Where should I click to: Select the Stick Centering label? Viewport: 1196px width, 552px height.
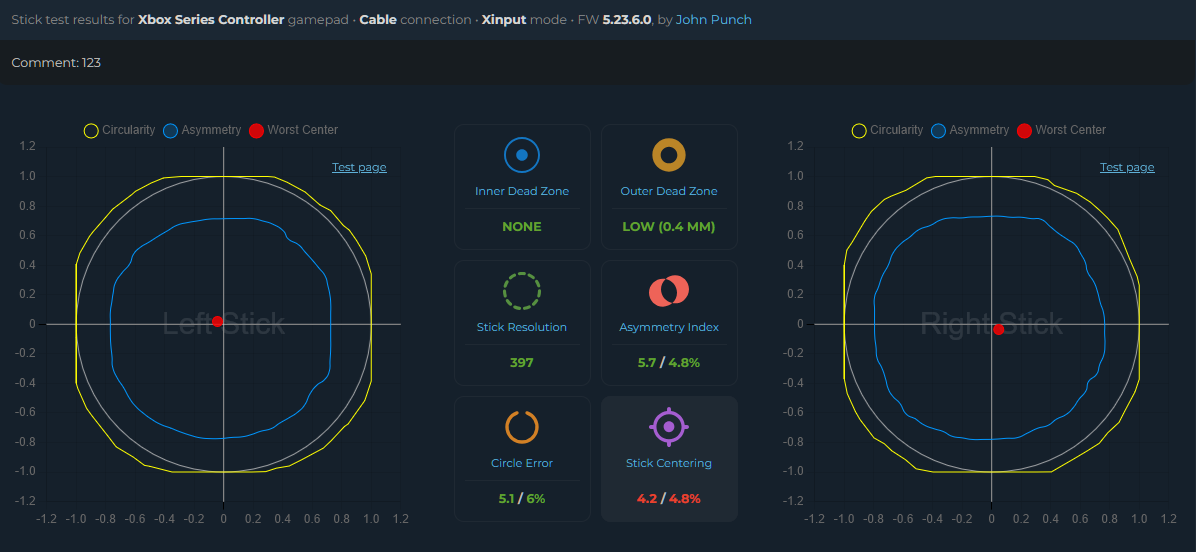pos(669,463)
